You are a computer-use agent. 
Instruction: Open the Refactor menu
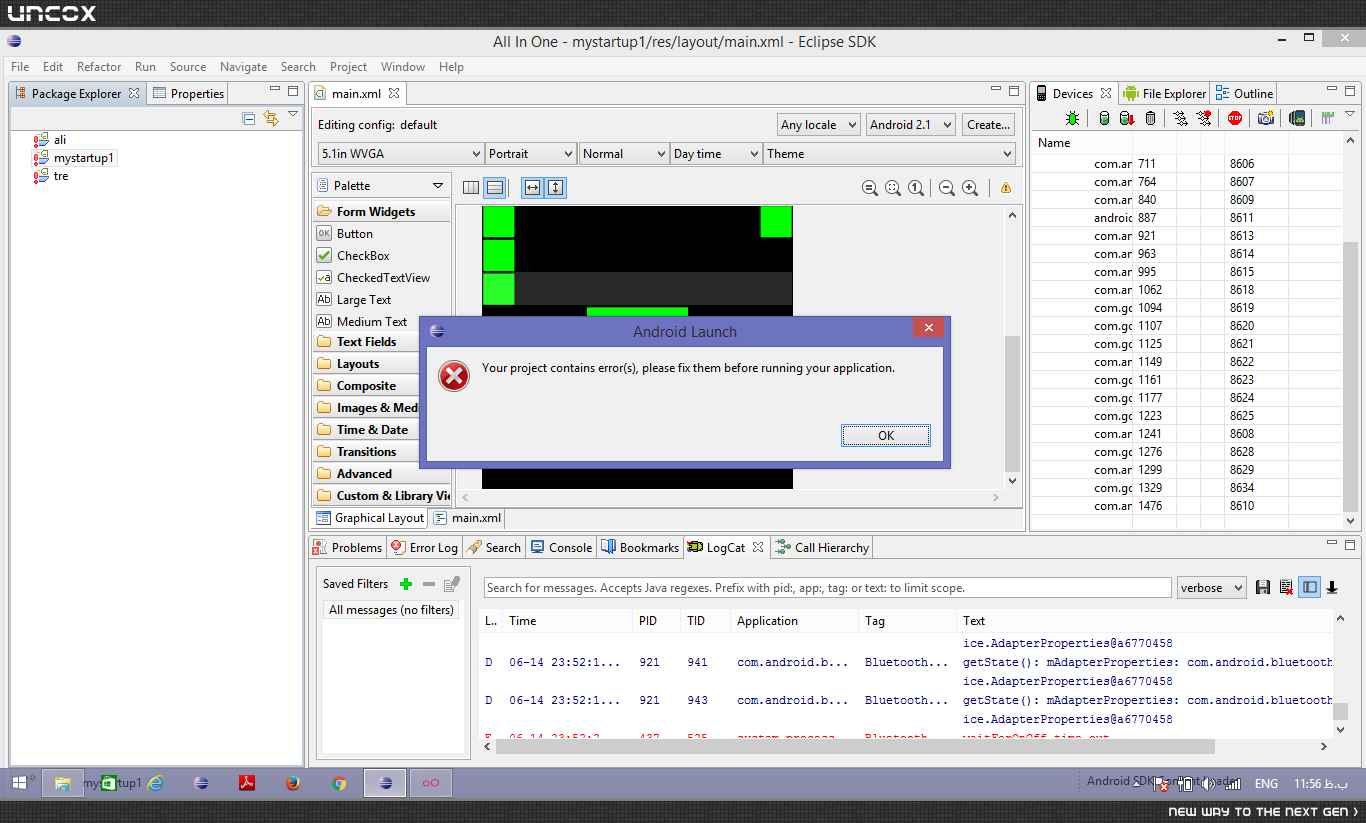pyautogui.click(x=99, y=67)
